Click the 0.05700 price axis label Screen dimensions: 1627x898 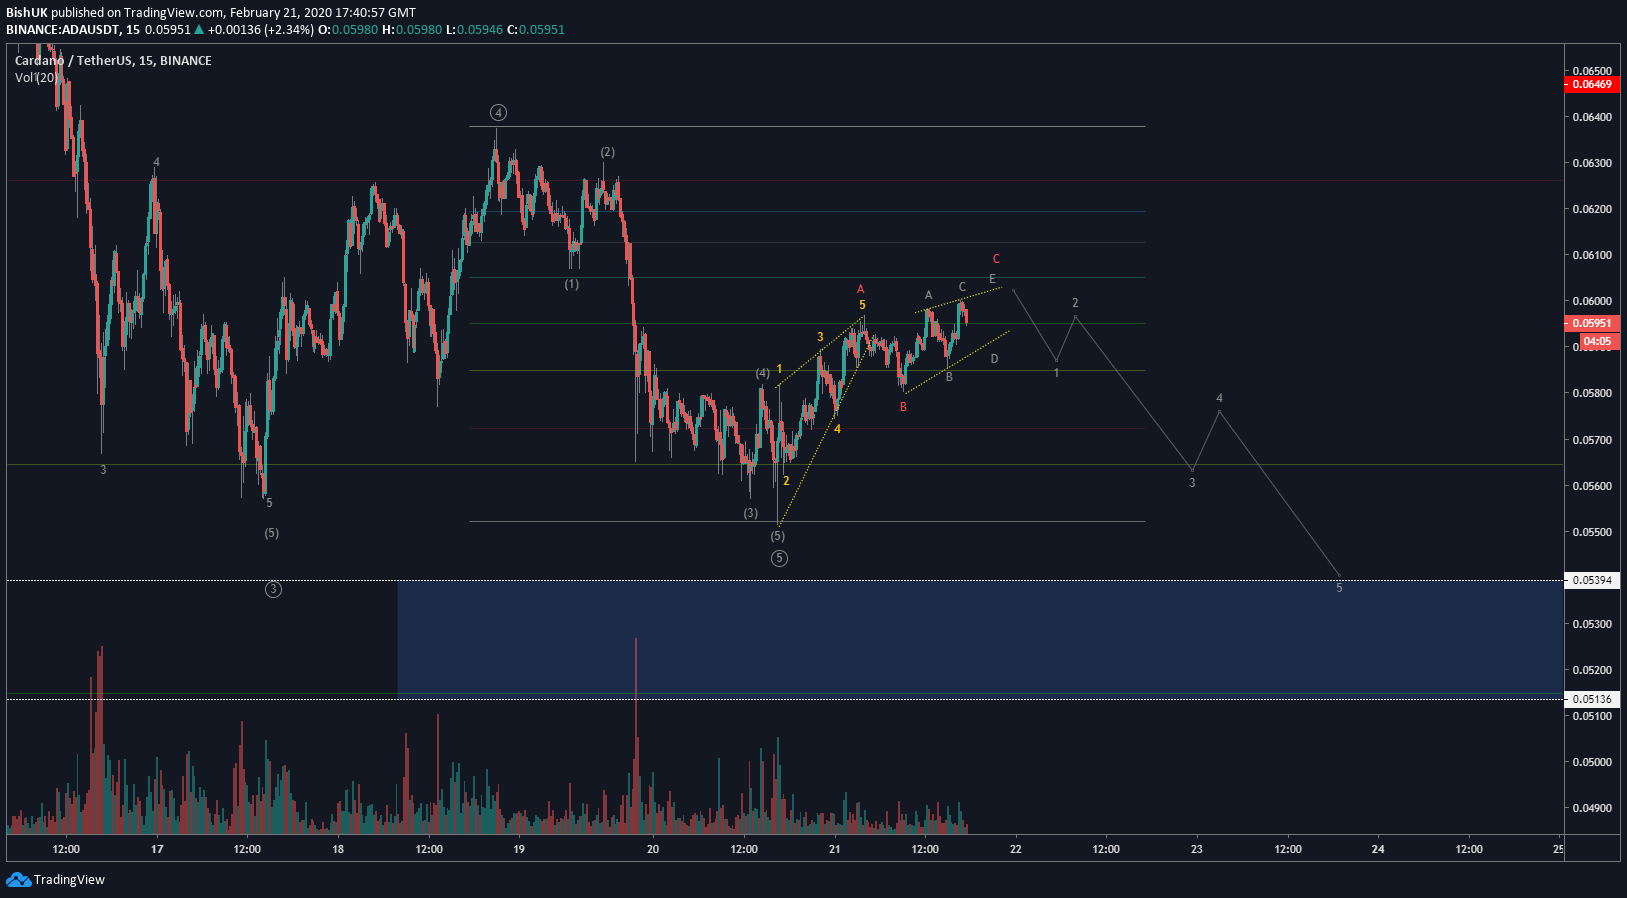point(1592,440)
